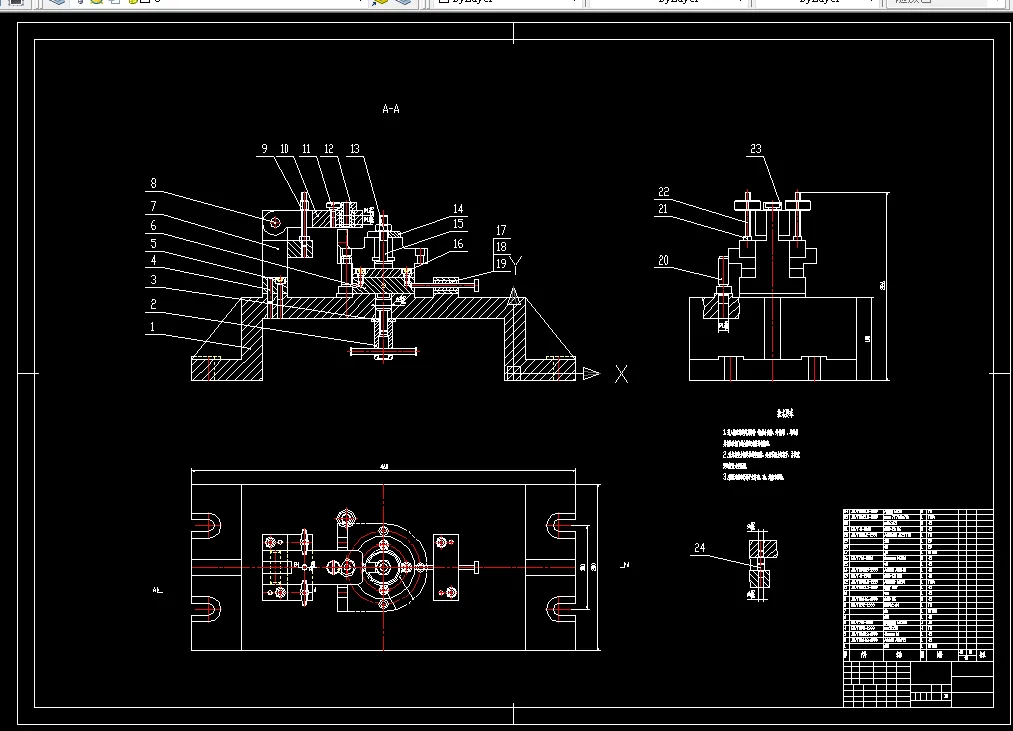Select part balloon number 24
Image resolution: width=1013 pixels, height=731 pixels.
[700, 548]
